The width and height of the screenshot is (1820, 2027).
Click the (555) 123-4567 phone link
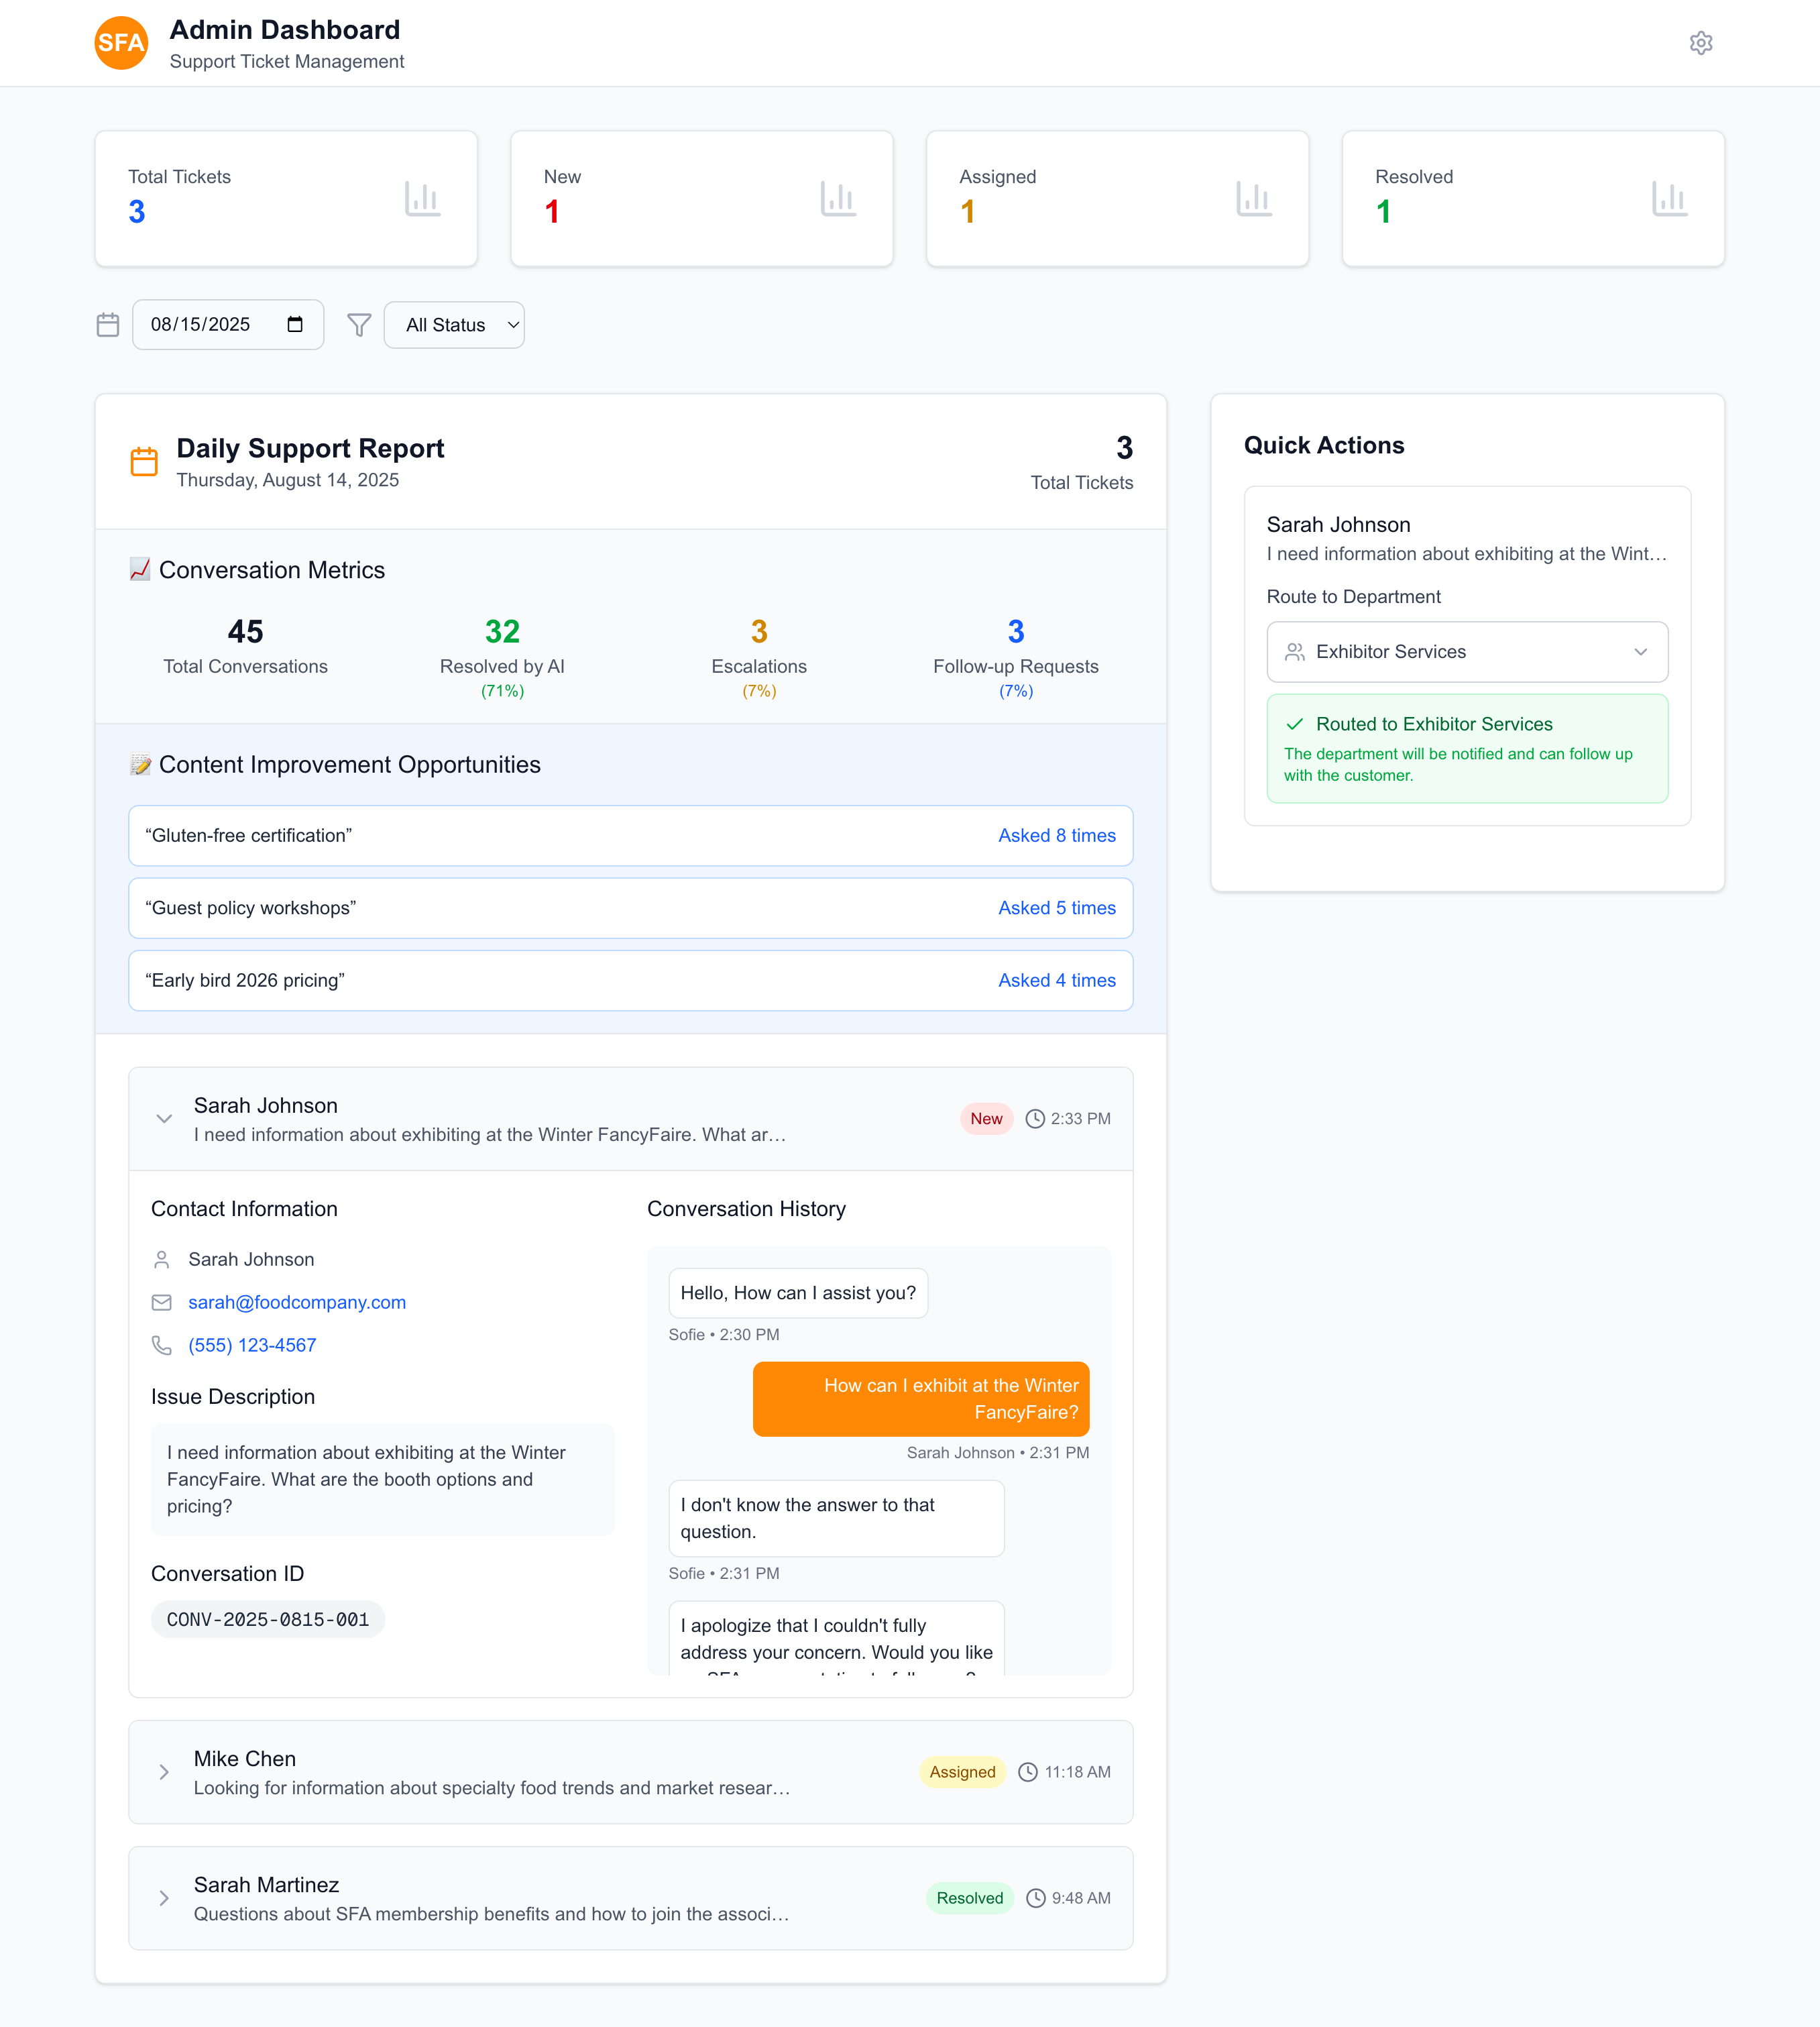coord(252,1345)
